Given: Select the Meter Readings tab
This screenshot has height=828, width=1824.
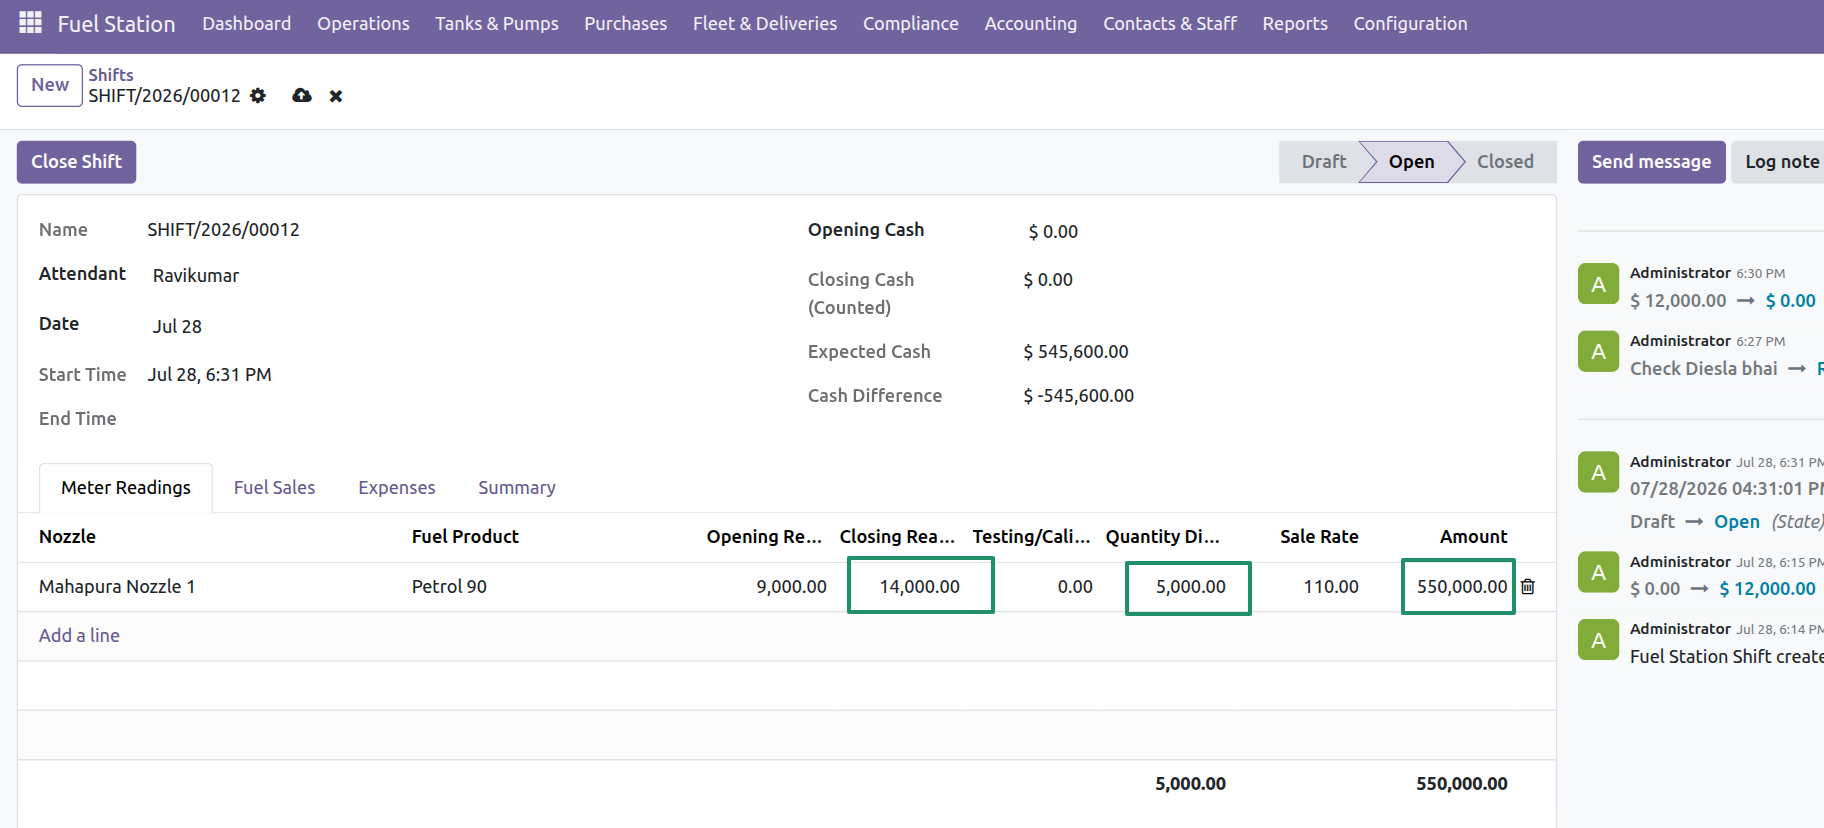Looking at the screenshot, I should click(126, 488).
